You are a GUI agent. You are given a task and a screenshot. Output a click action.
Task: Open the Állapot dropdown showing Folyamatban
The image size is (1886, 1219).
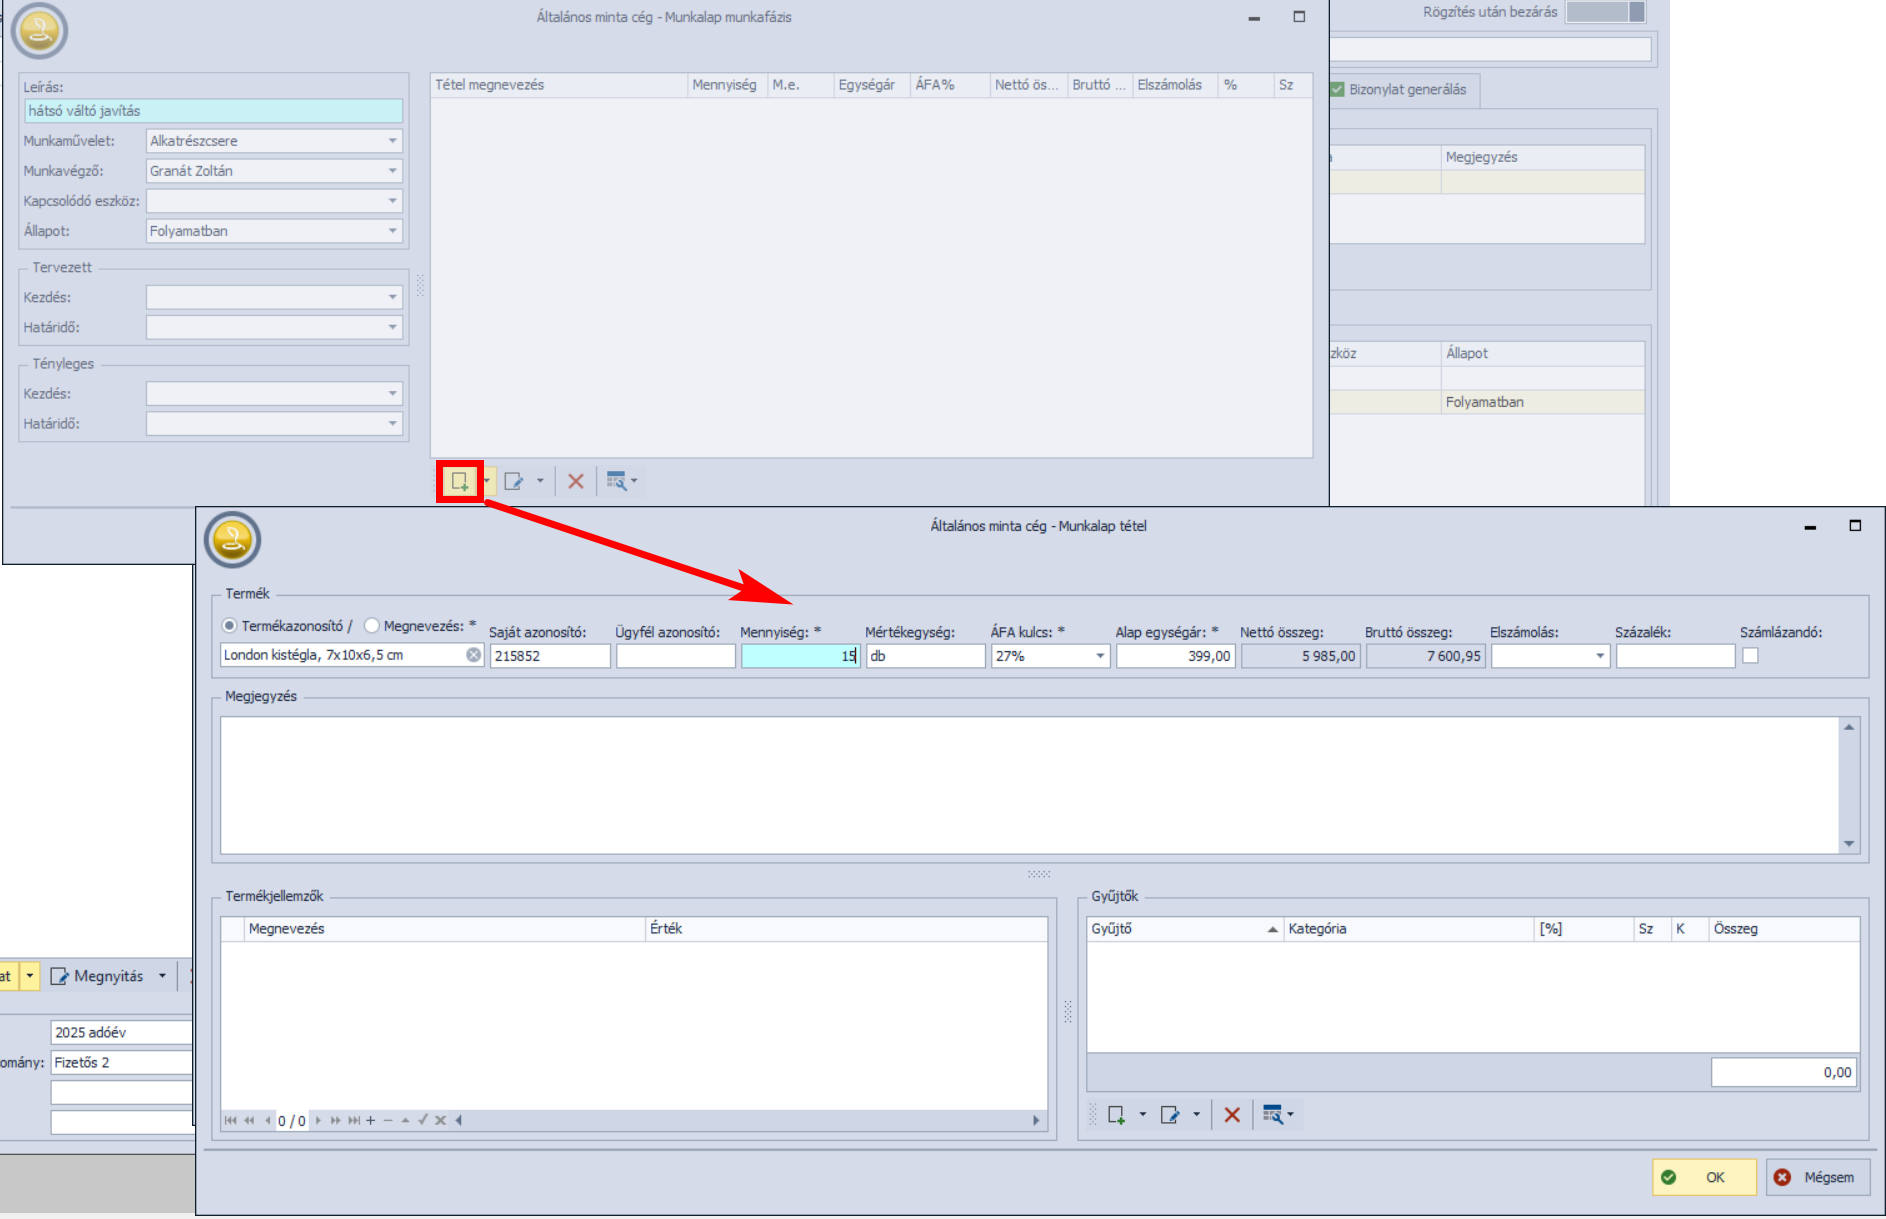(x=392, y=231)
